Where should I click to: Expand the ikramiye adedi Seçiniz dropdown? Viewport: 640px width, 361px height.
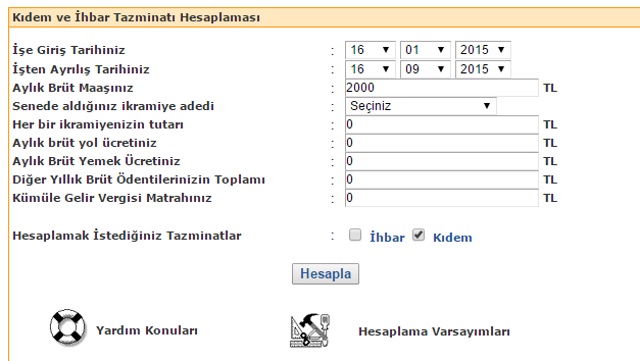(421, 106)
